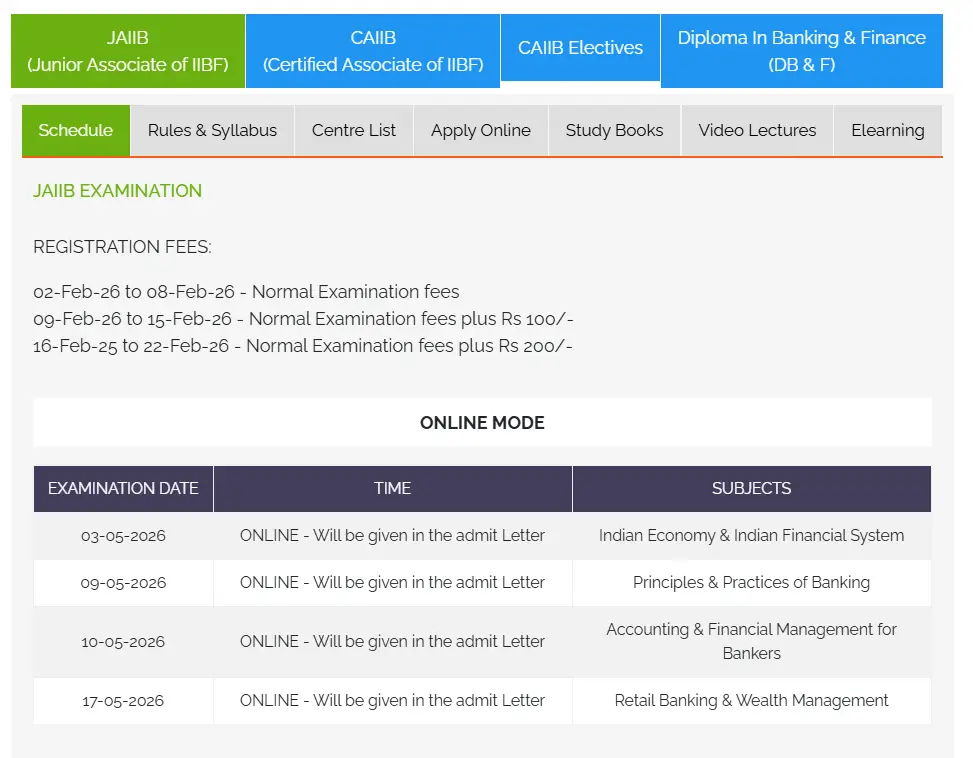
Task: Click the Schedule sub-tab
Action: (x=76, y=131)
